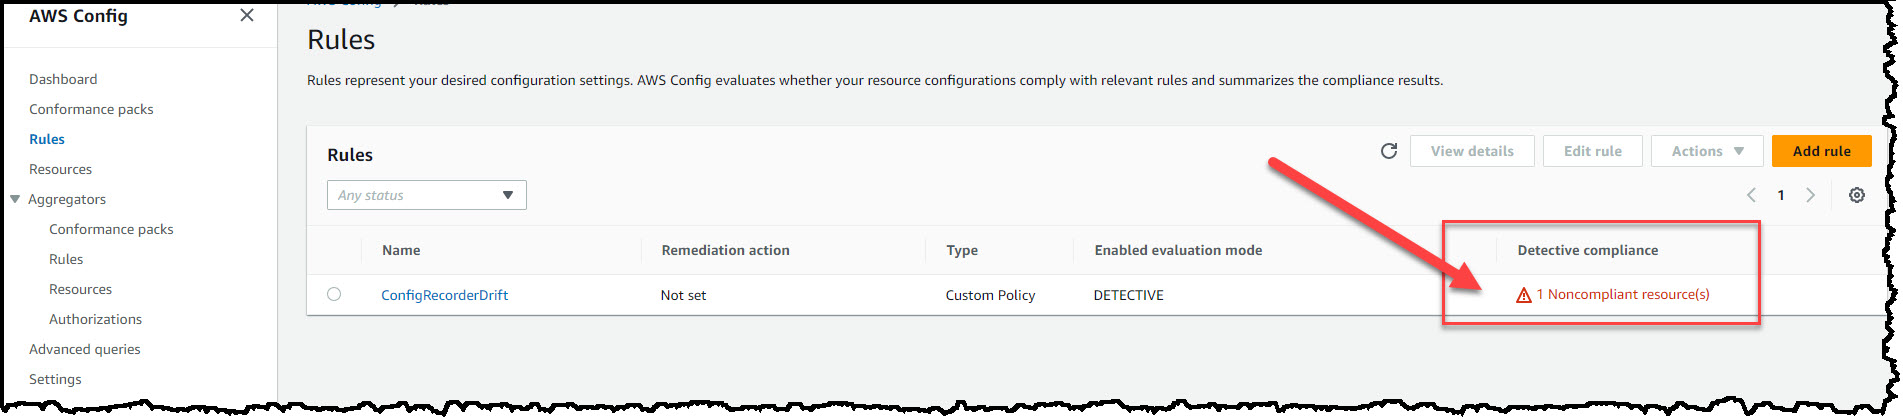Click the orange Add rule button
Viewport: 1903px width, 419px height.
pyautogui.click(x=1822, y=151)
